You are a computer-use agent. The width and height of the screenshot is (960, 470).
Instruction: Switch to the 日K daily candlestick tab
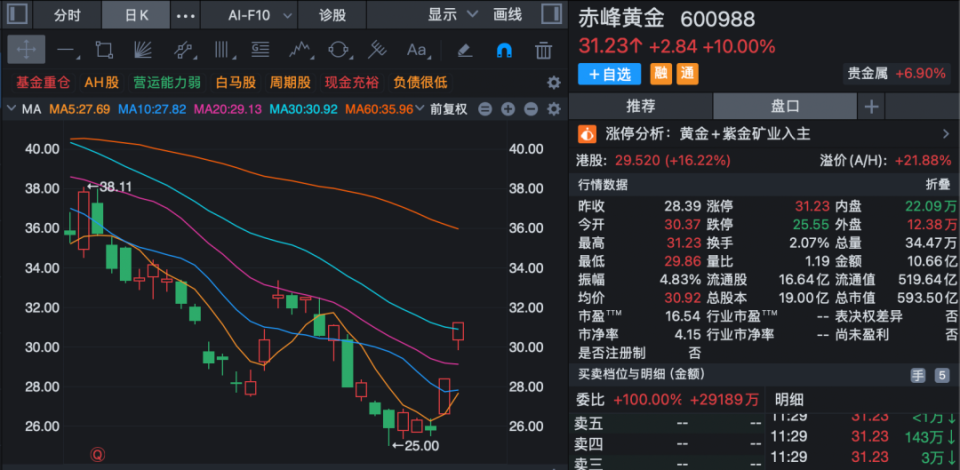coord(136,15)
